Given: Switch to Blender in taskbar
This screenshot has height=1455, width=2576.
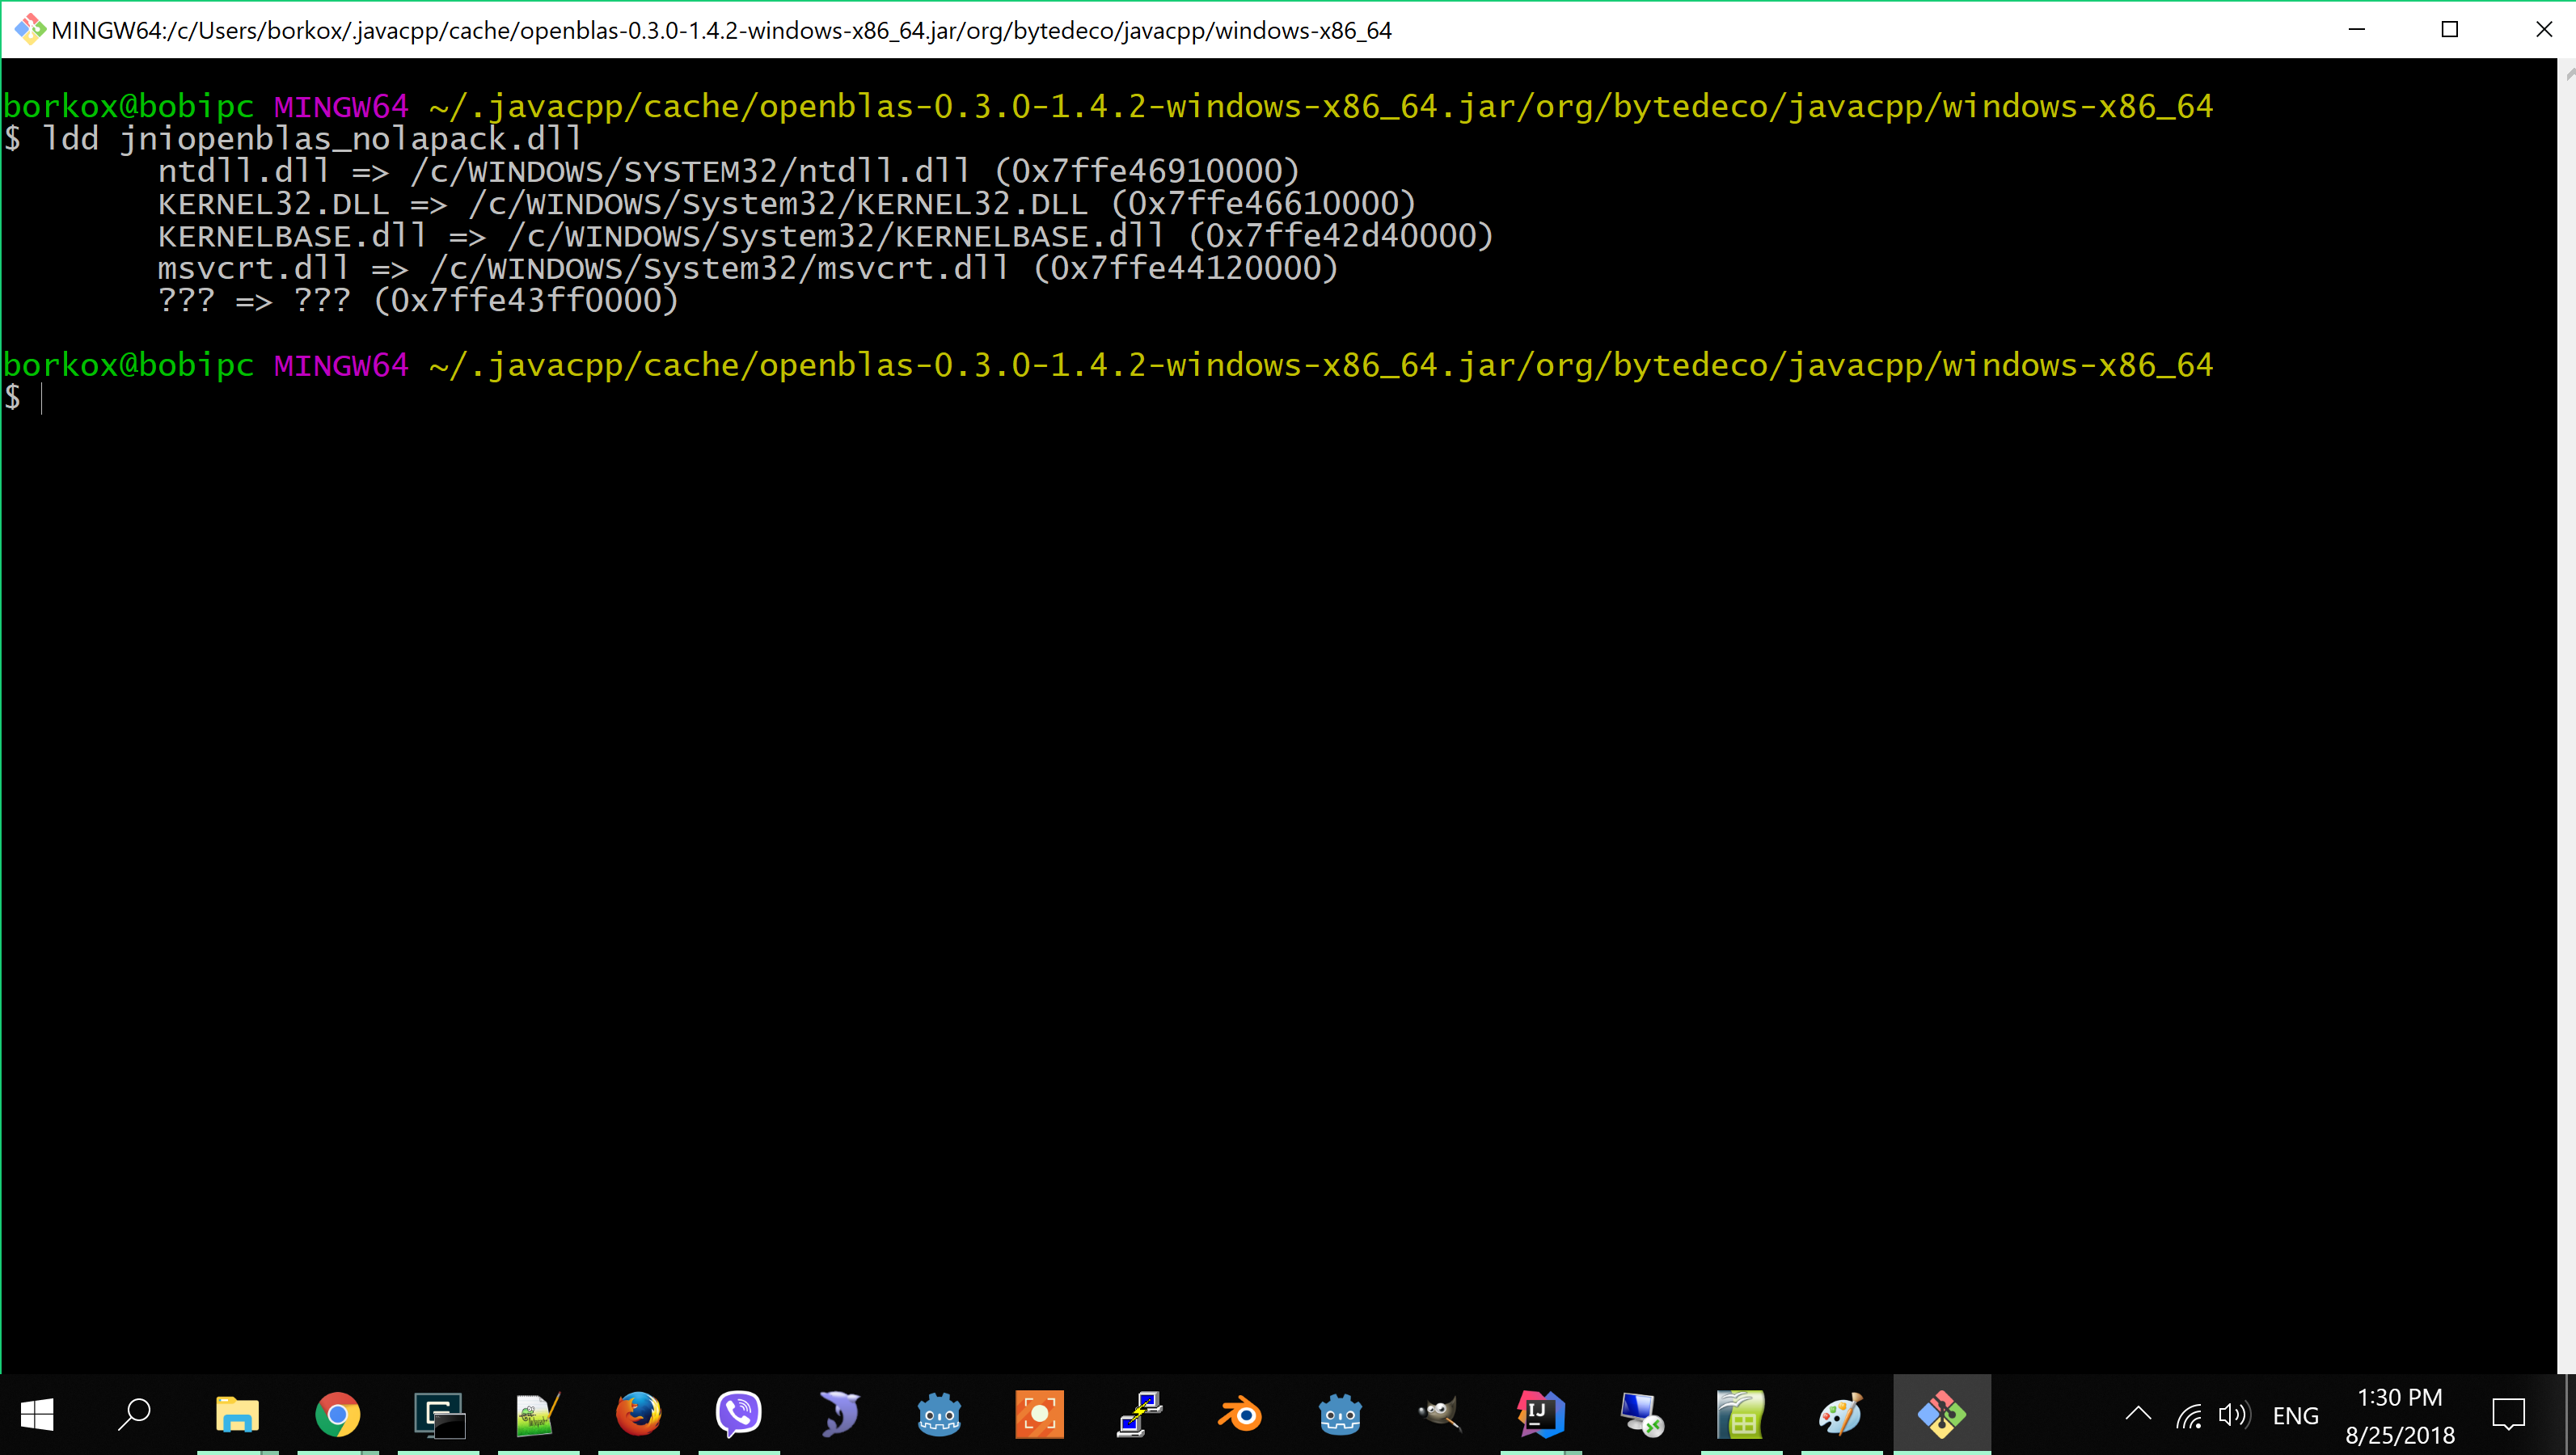Looking at the screenshot, I should tap(1240, 1414).
